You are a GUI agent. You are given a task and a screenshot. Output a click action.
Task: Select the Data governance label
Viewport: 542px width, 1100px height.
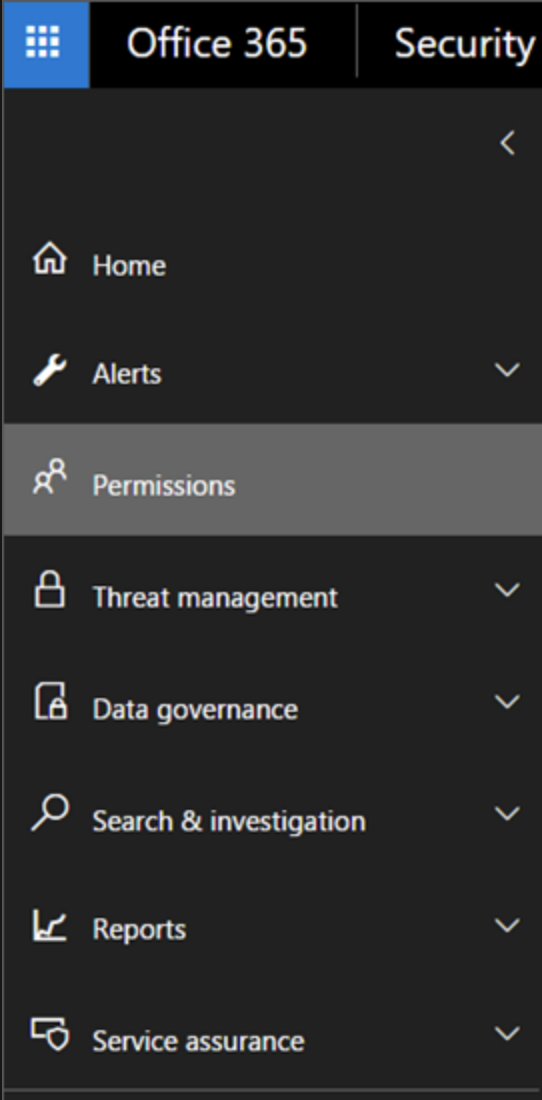tap(195, 709)
